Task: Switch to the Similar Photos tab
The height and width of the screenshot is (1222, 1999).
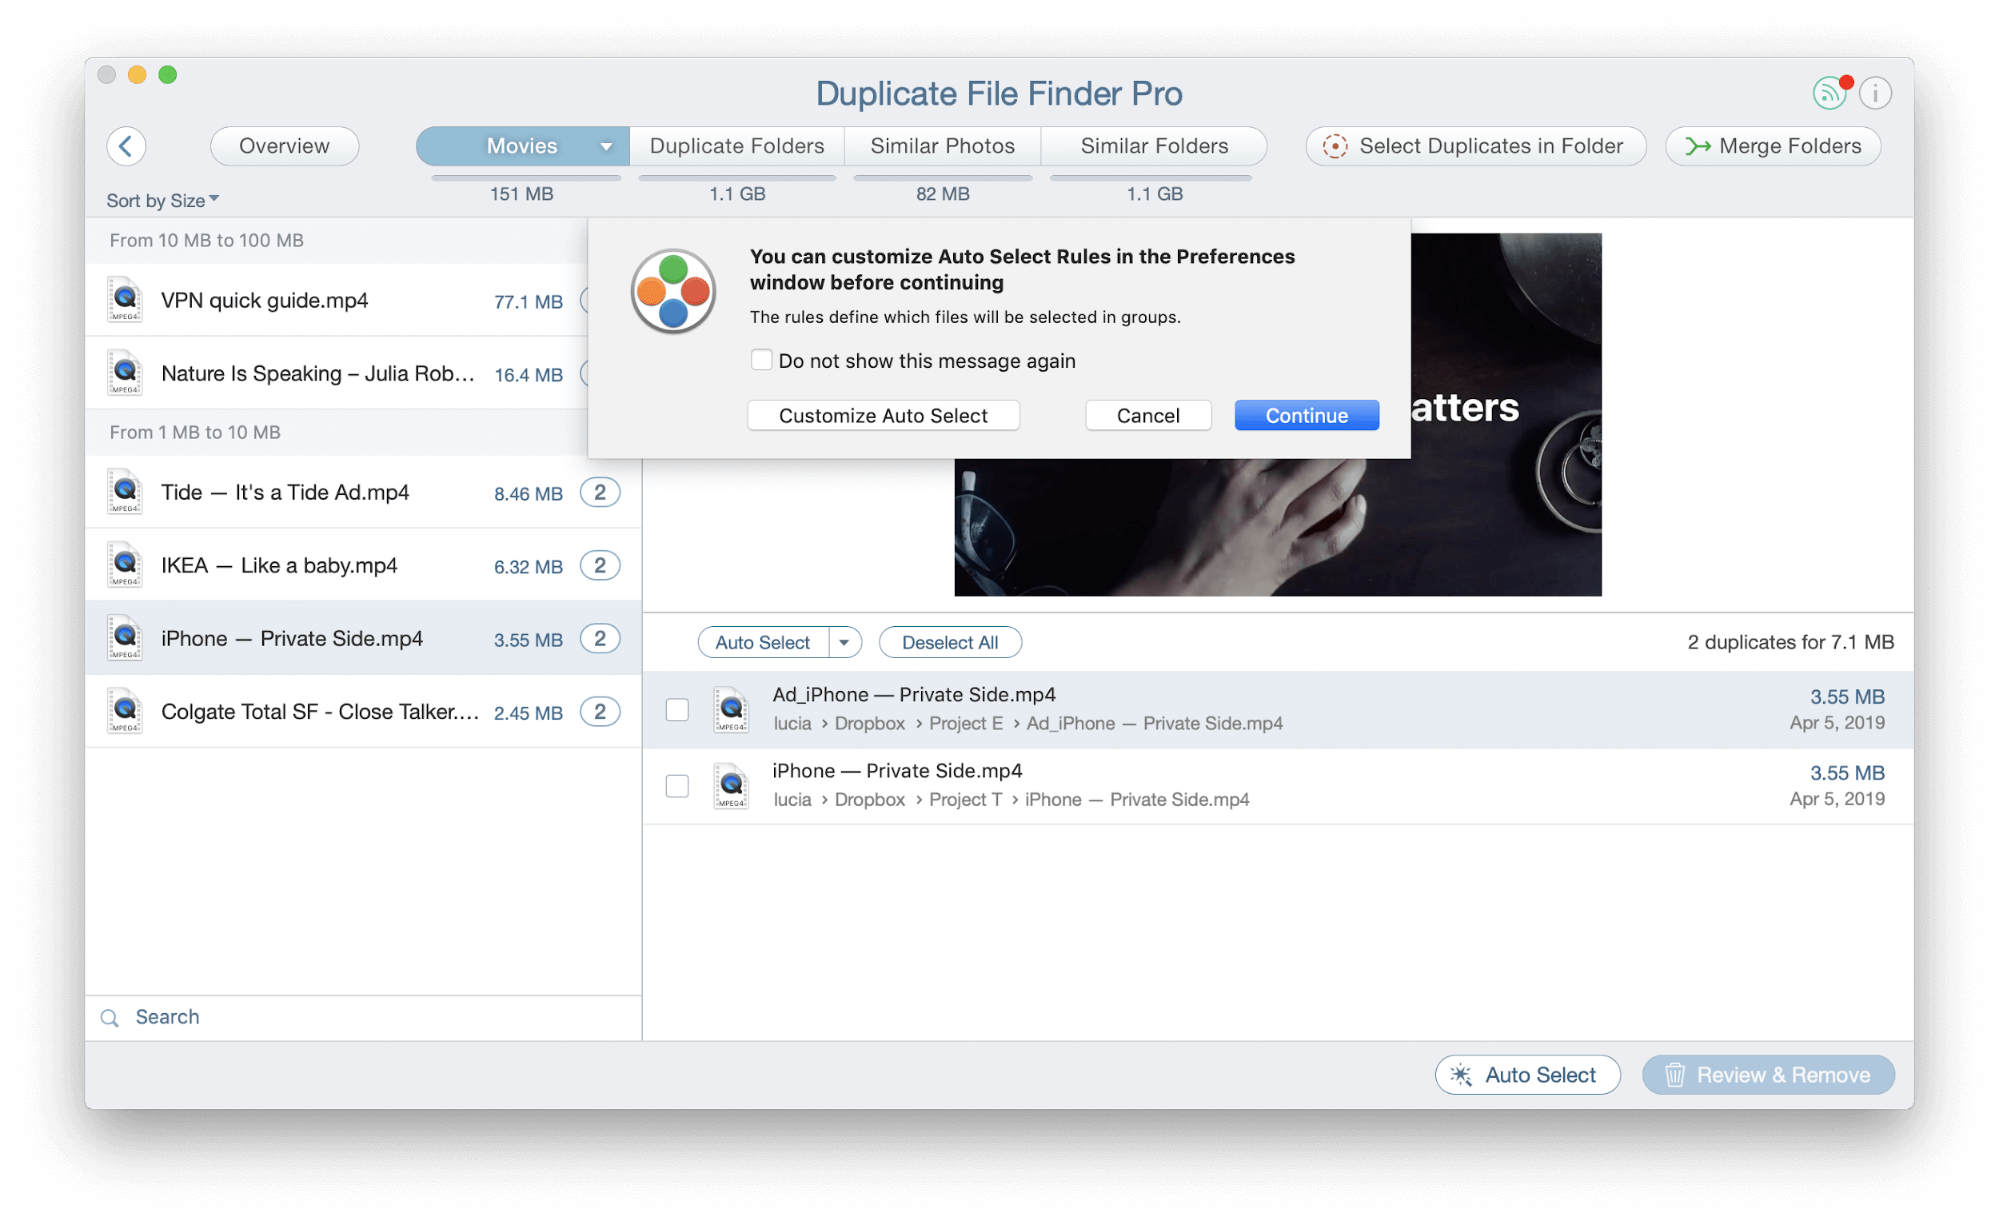Action: [x=942, y=146]
